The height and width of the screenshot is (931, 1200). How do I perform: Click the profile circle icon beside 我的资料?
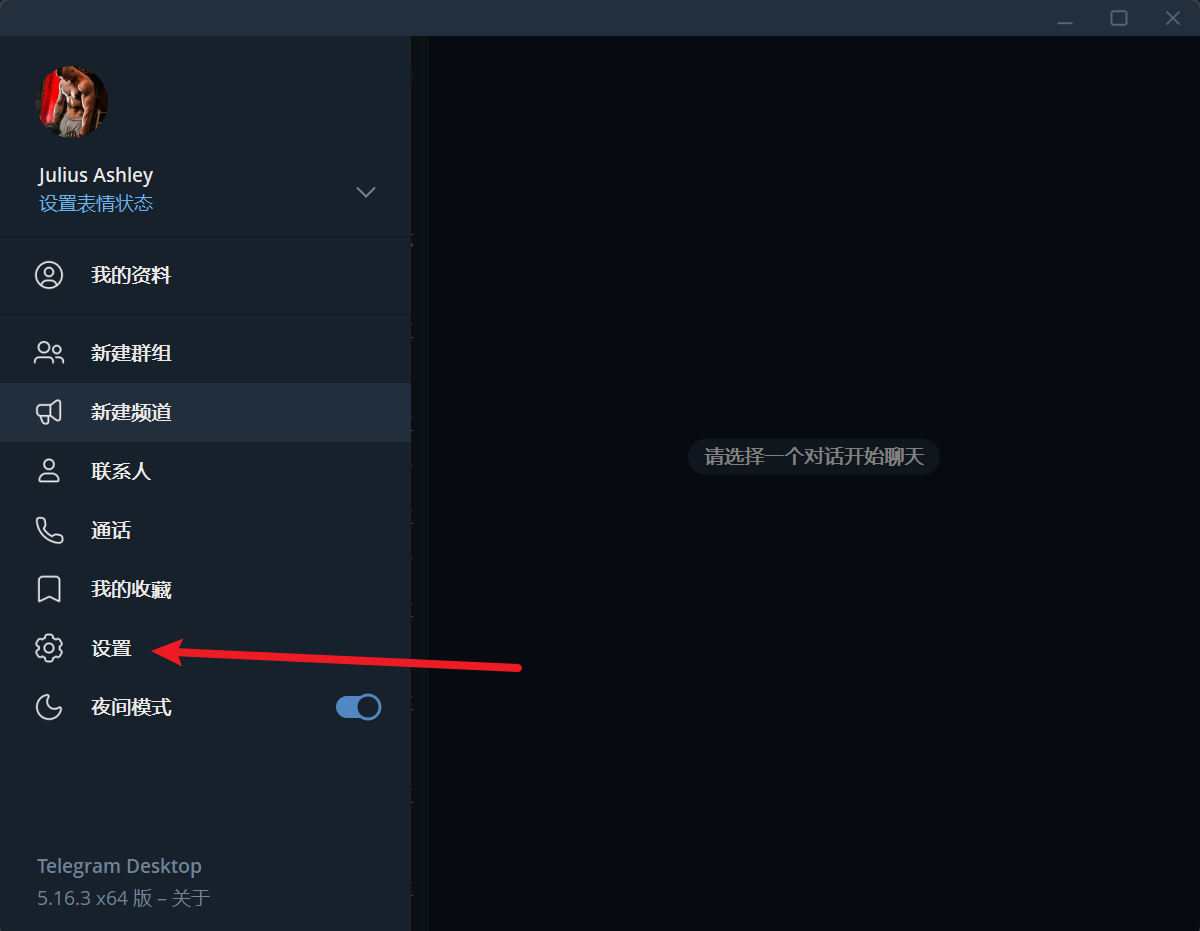[49, 275]
